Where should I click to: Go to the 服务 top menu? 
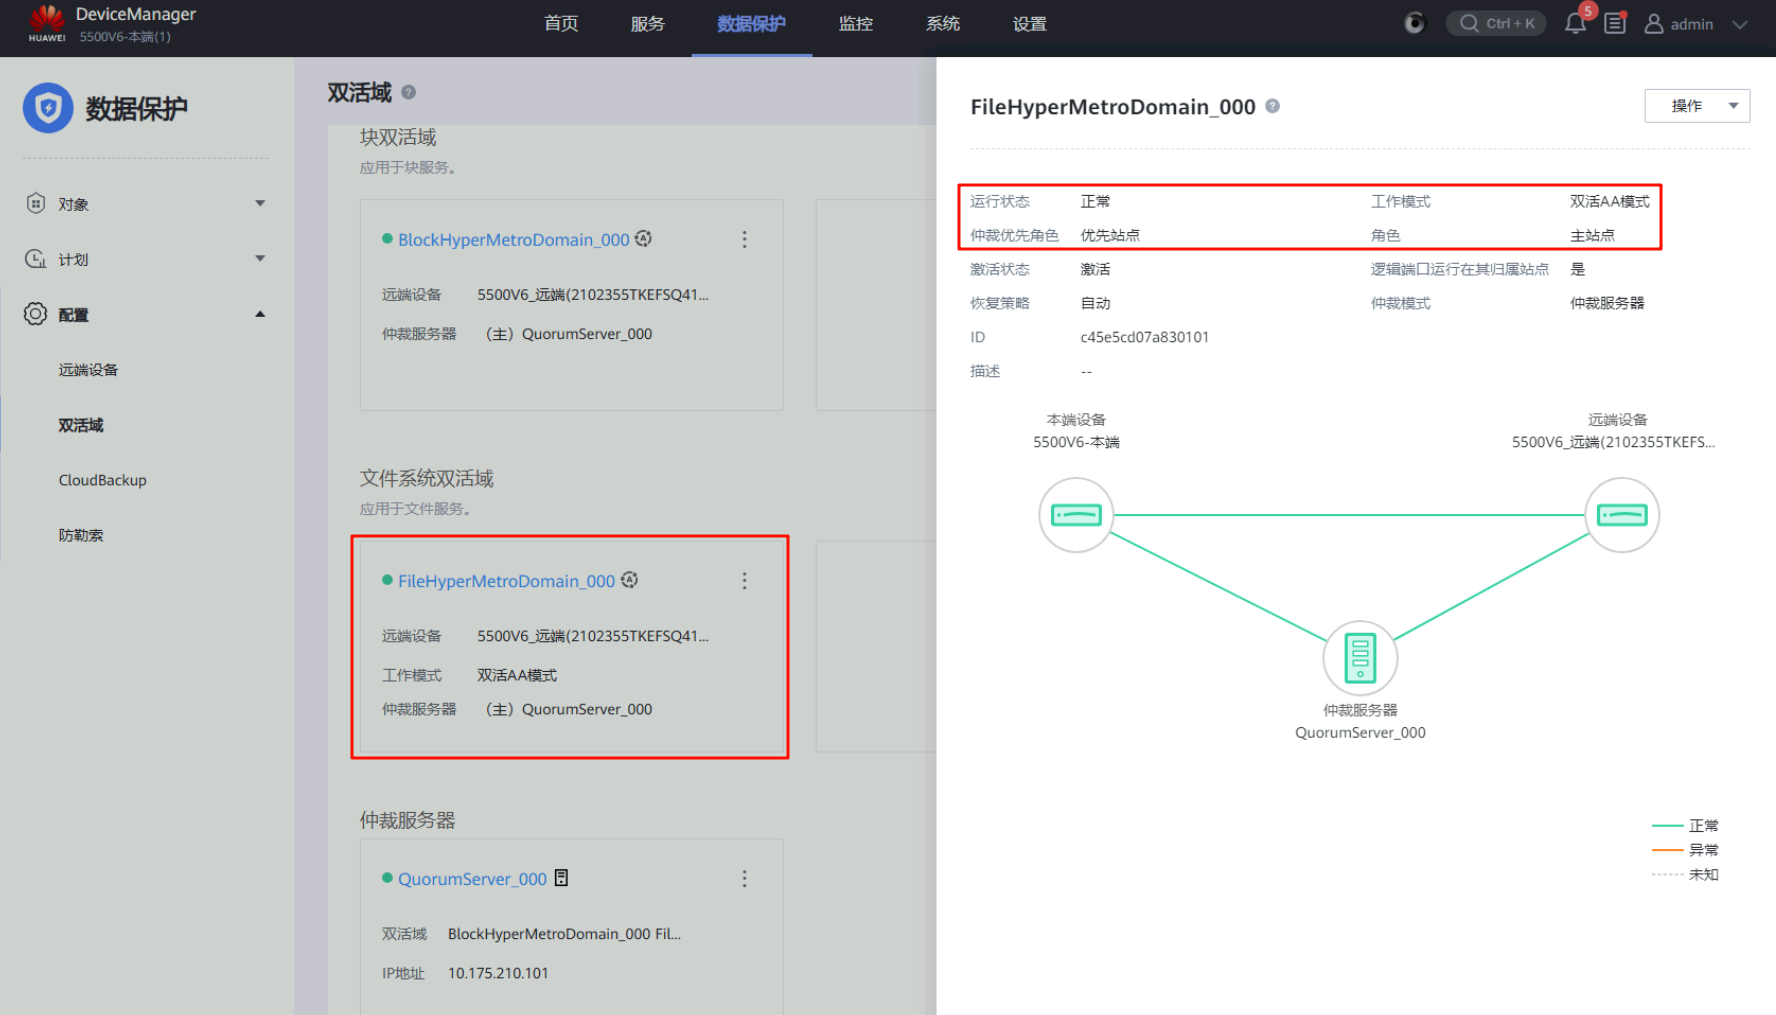(647, 24)
